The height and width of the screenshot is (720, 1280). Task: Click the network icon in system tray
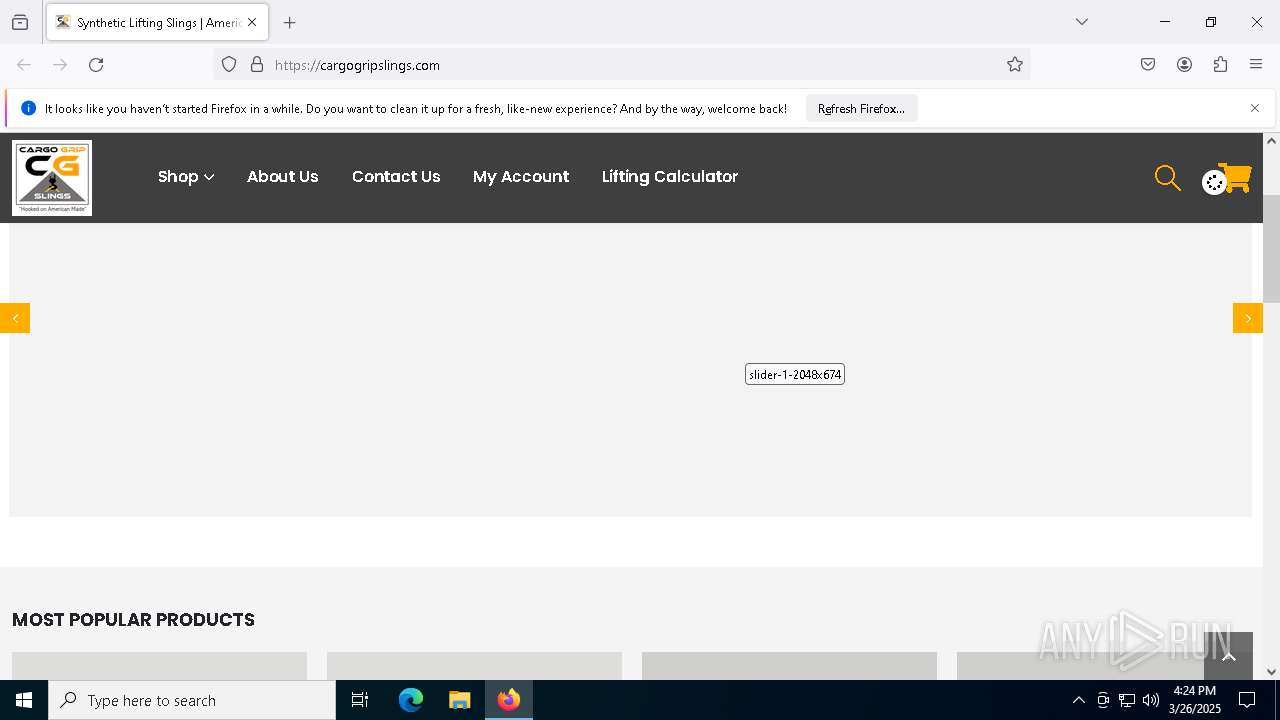tap(1127, 700)
